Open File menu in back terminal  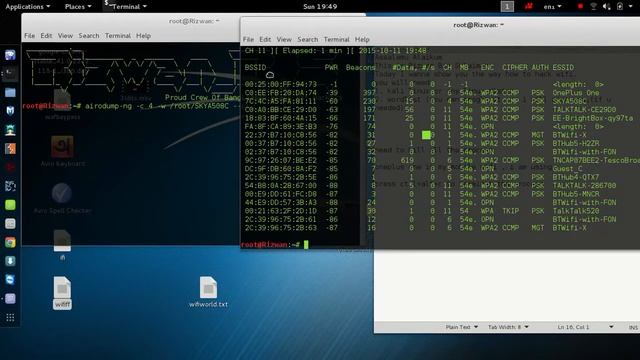tap(29, 36)
